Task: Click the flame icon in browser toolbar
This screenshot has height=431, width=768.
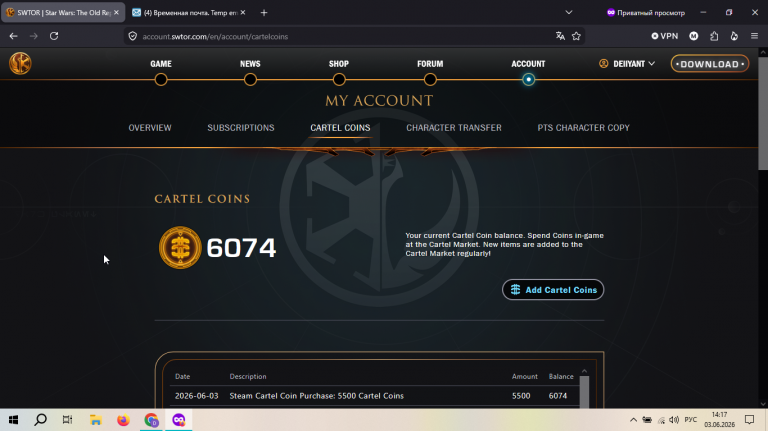Action: [734, 36]
